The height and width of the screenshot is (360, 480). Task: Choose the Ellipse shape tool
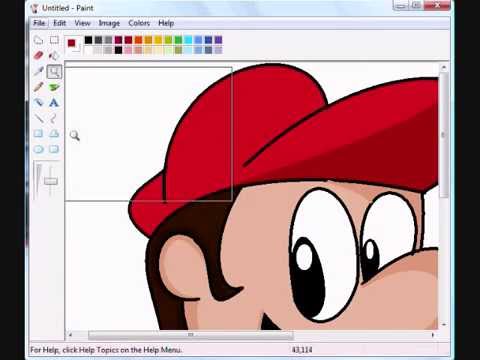(x=39, y=149)
